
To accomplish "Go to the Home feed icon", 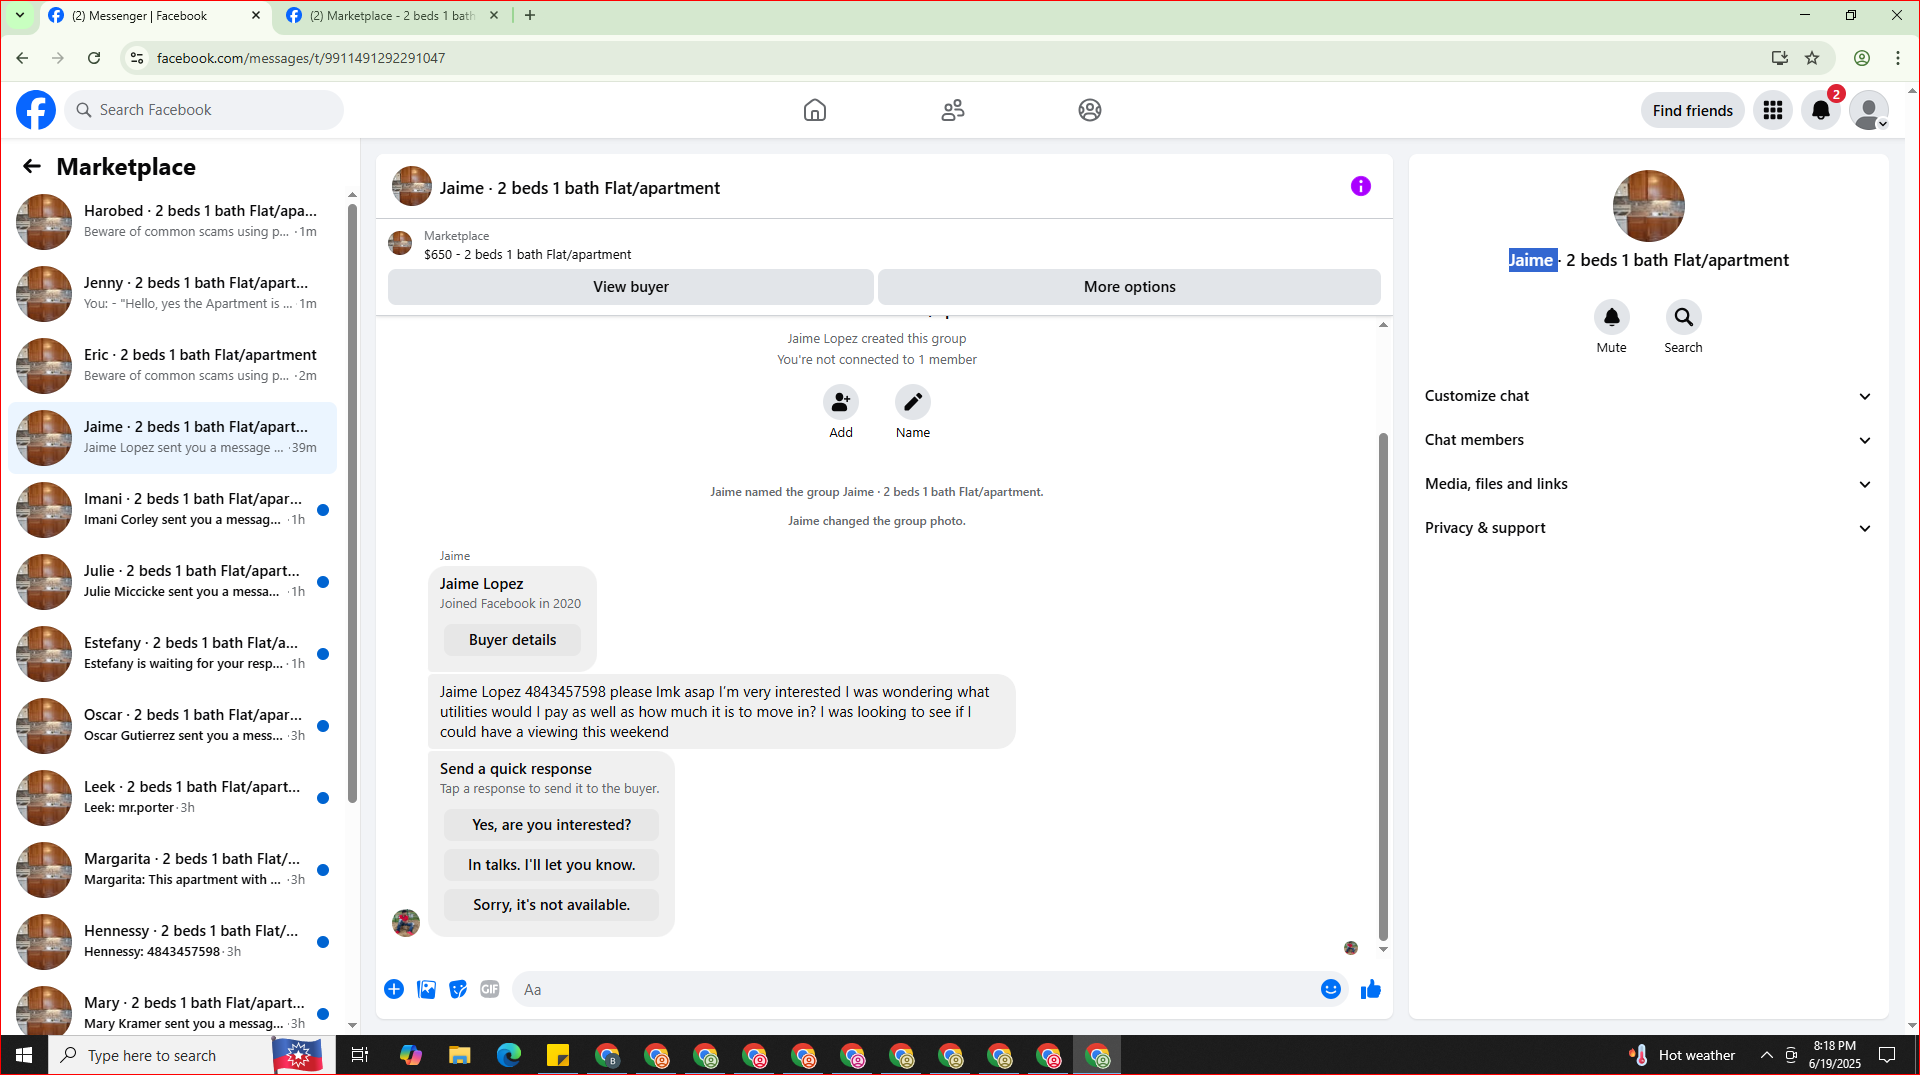I will (x=815, y=110).
